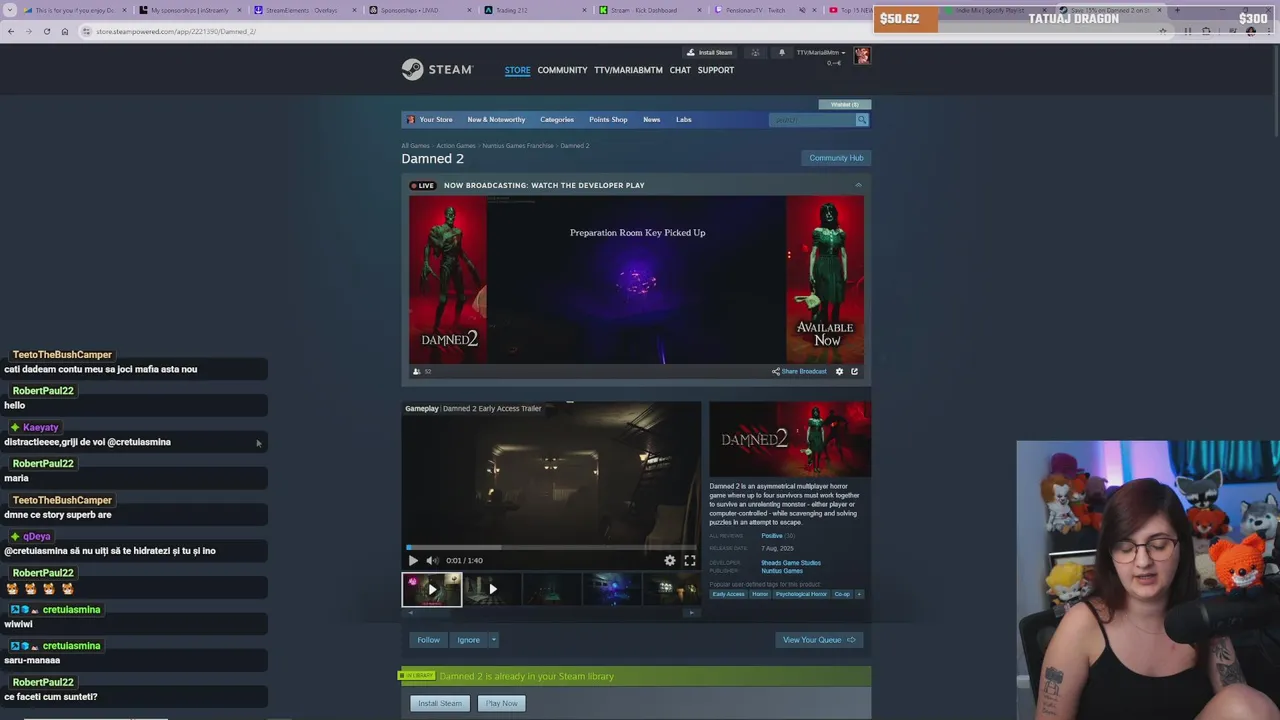Open trailer video settings gear
Image resolution: width=1280 pixels, height=720 pixels.
[670, 560]
